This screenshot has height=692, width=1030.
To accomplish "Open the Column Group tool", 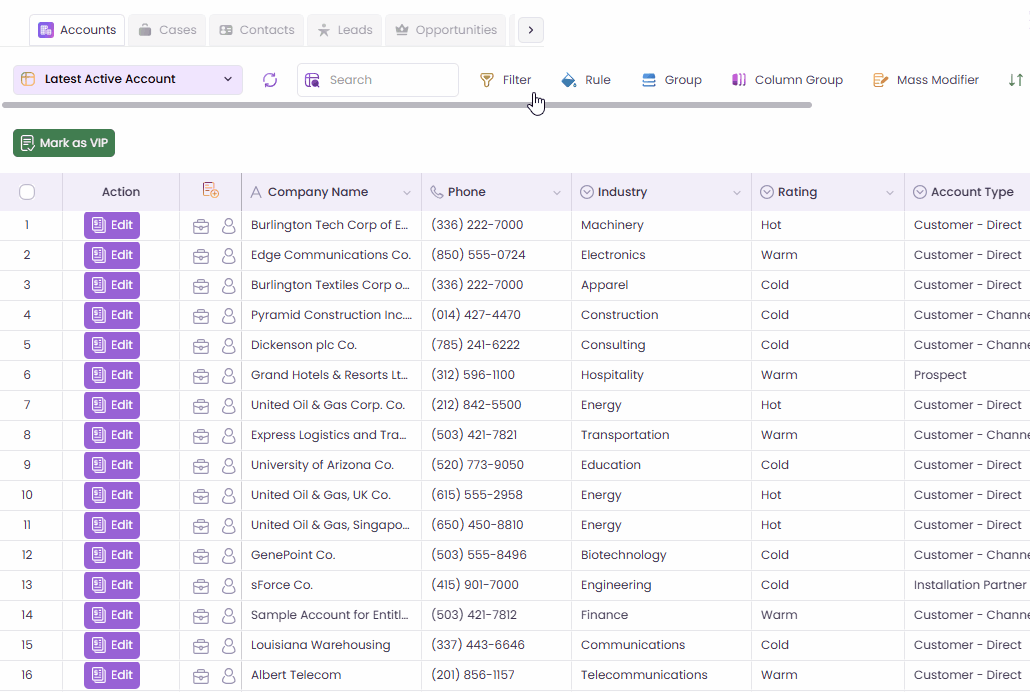I will tap(787, 80).
